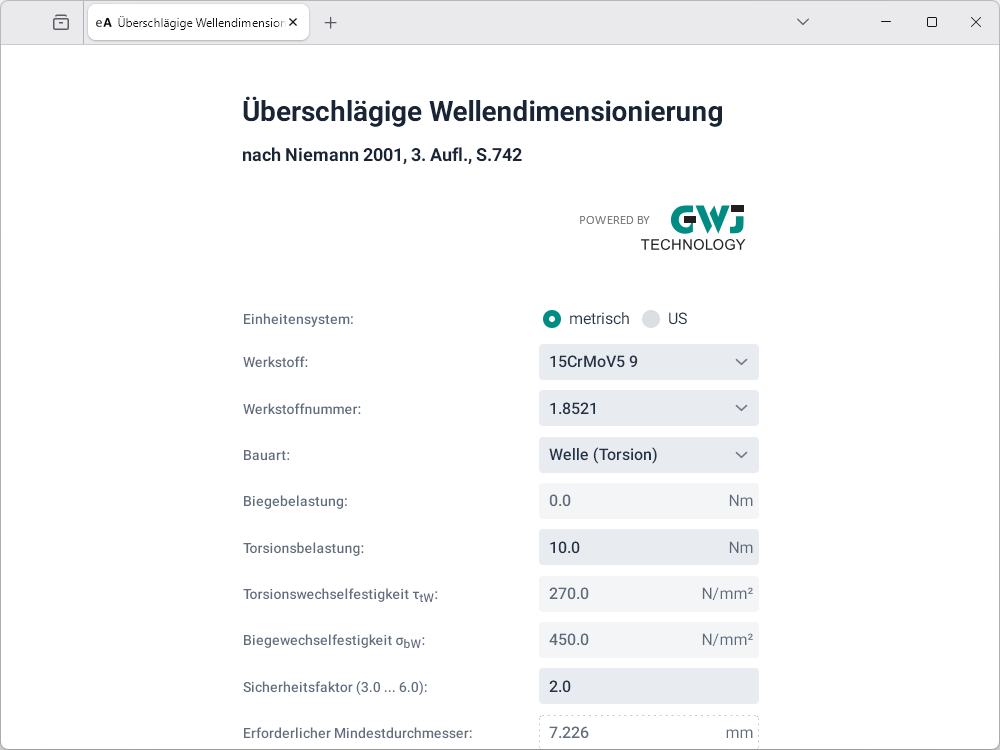Close the Überschlägige Wellendimensionierung tab
The image size is (1000, 750).
point(293,22)
